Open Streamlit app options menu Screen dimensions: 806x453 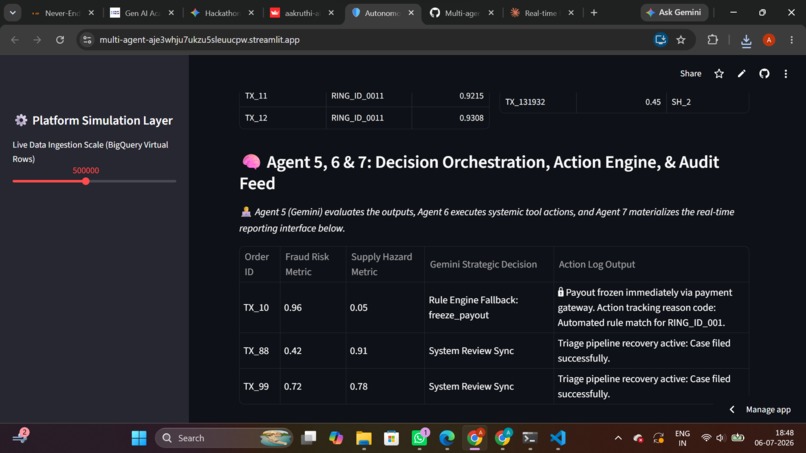pos(786,74)
